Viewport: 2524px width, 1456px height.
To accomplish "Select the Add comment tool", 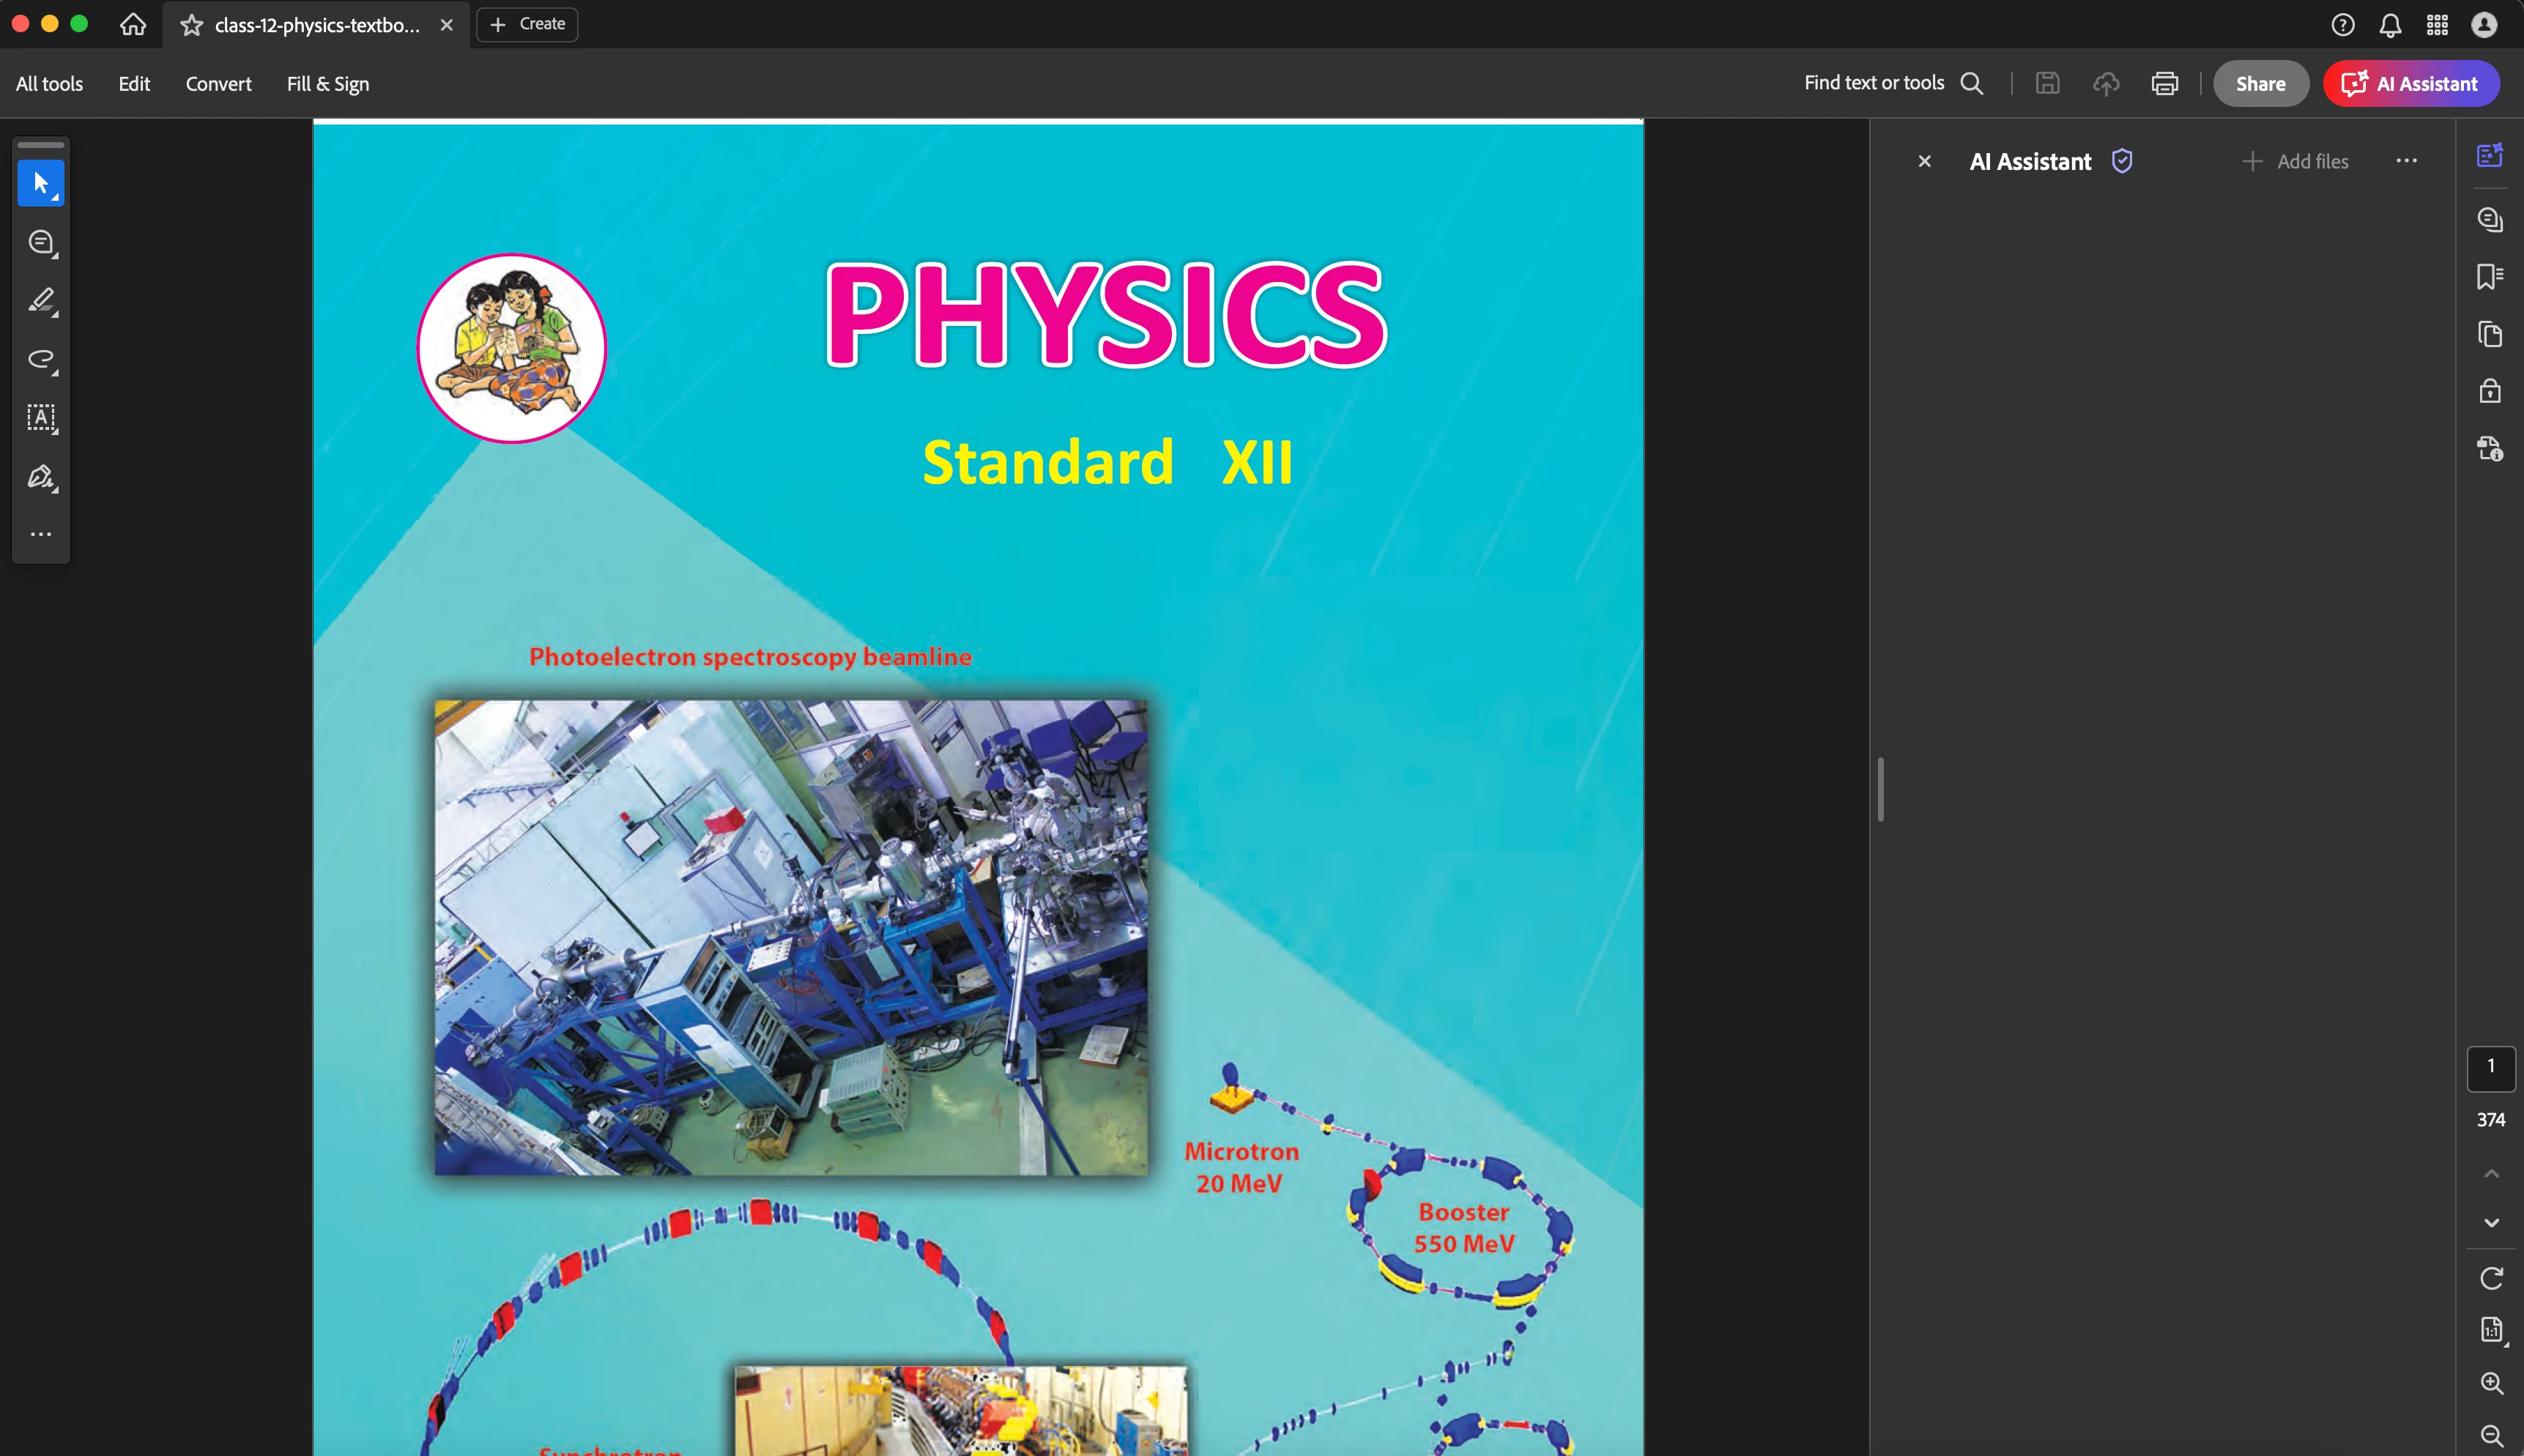I will pos(40,242).
